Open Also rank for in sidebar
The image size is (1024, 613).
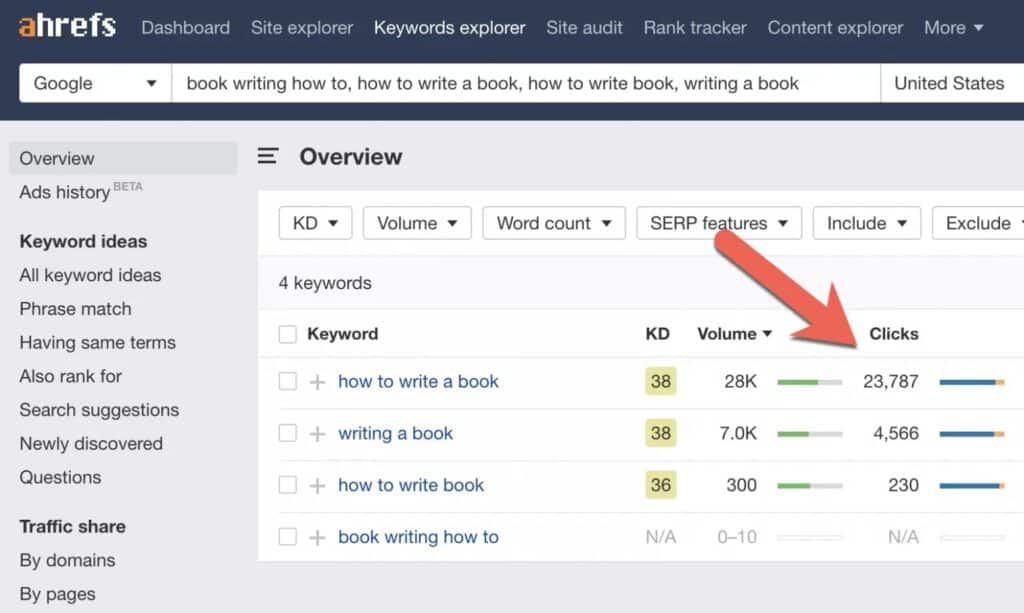[x=71, y=376]
